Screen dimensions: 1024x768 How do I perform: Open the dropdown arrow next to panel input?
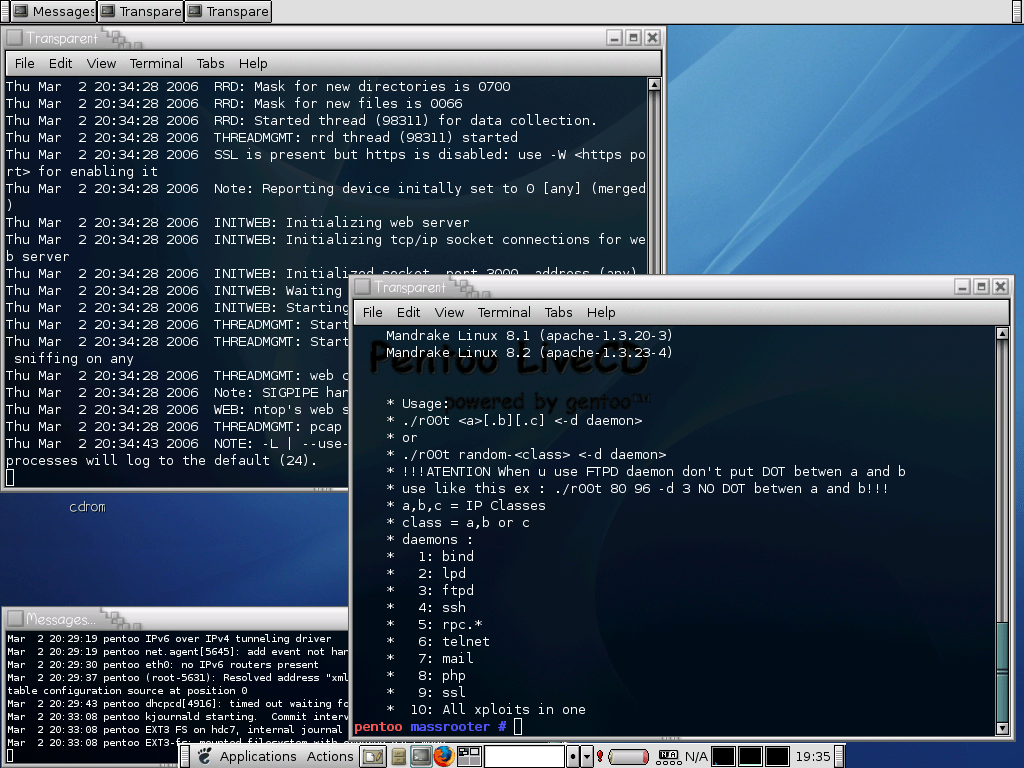tap(586, 756)
